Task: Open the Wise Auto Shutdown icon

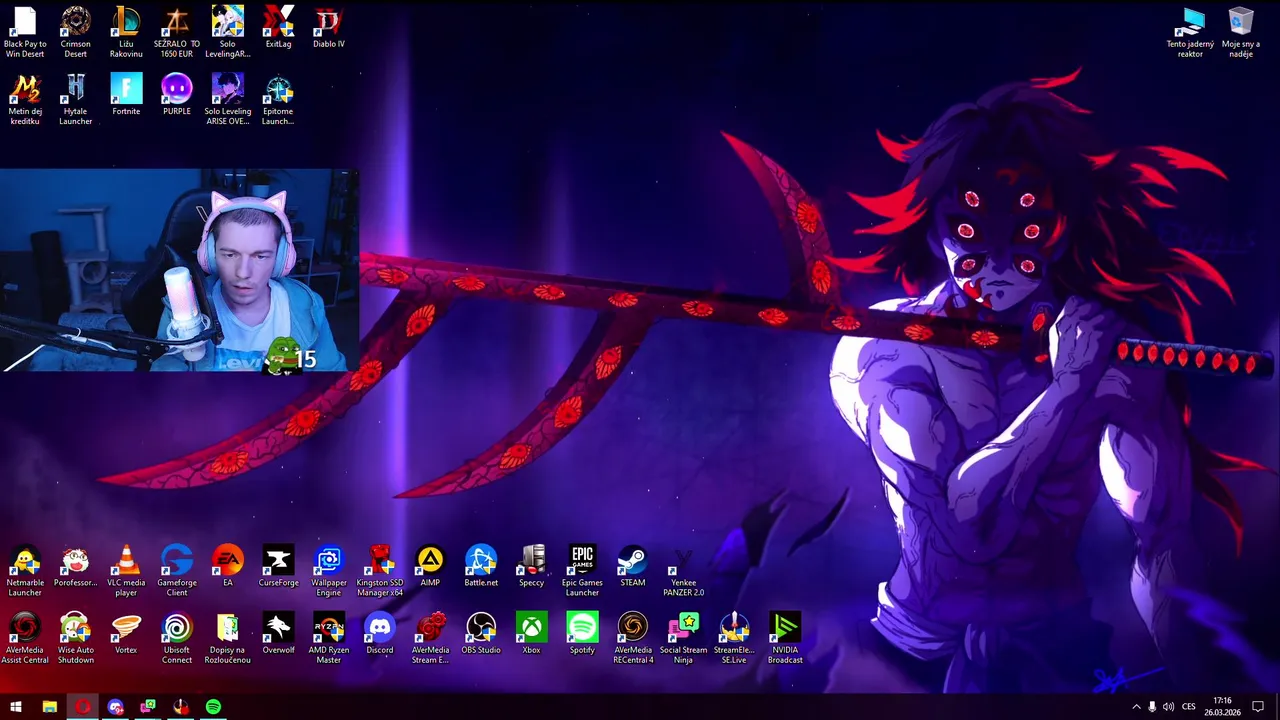Action: tap(75, 639)
